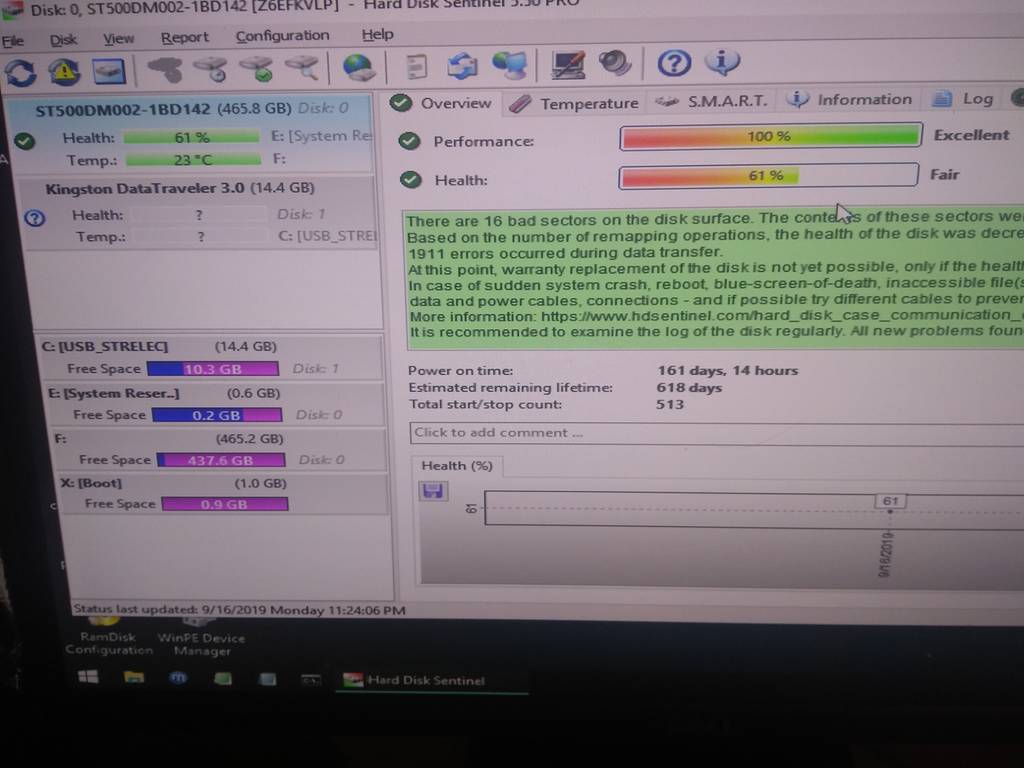Select the Kingston DataTraveler 3.0 disk entry
Image resolution: width=1024 pixels, height=768 pixels.
(x=197, y=212)
